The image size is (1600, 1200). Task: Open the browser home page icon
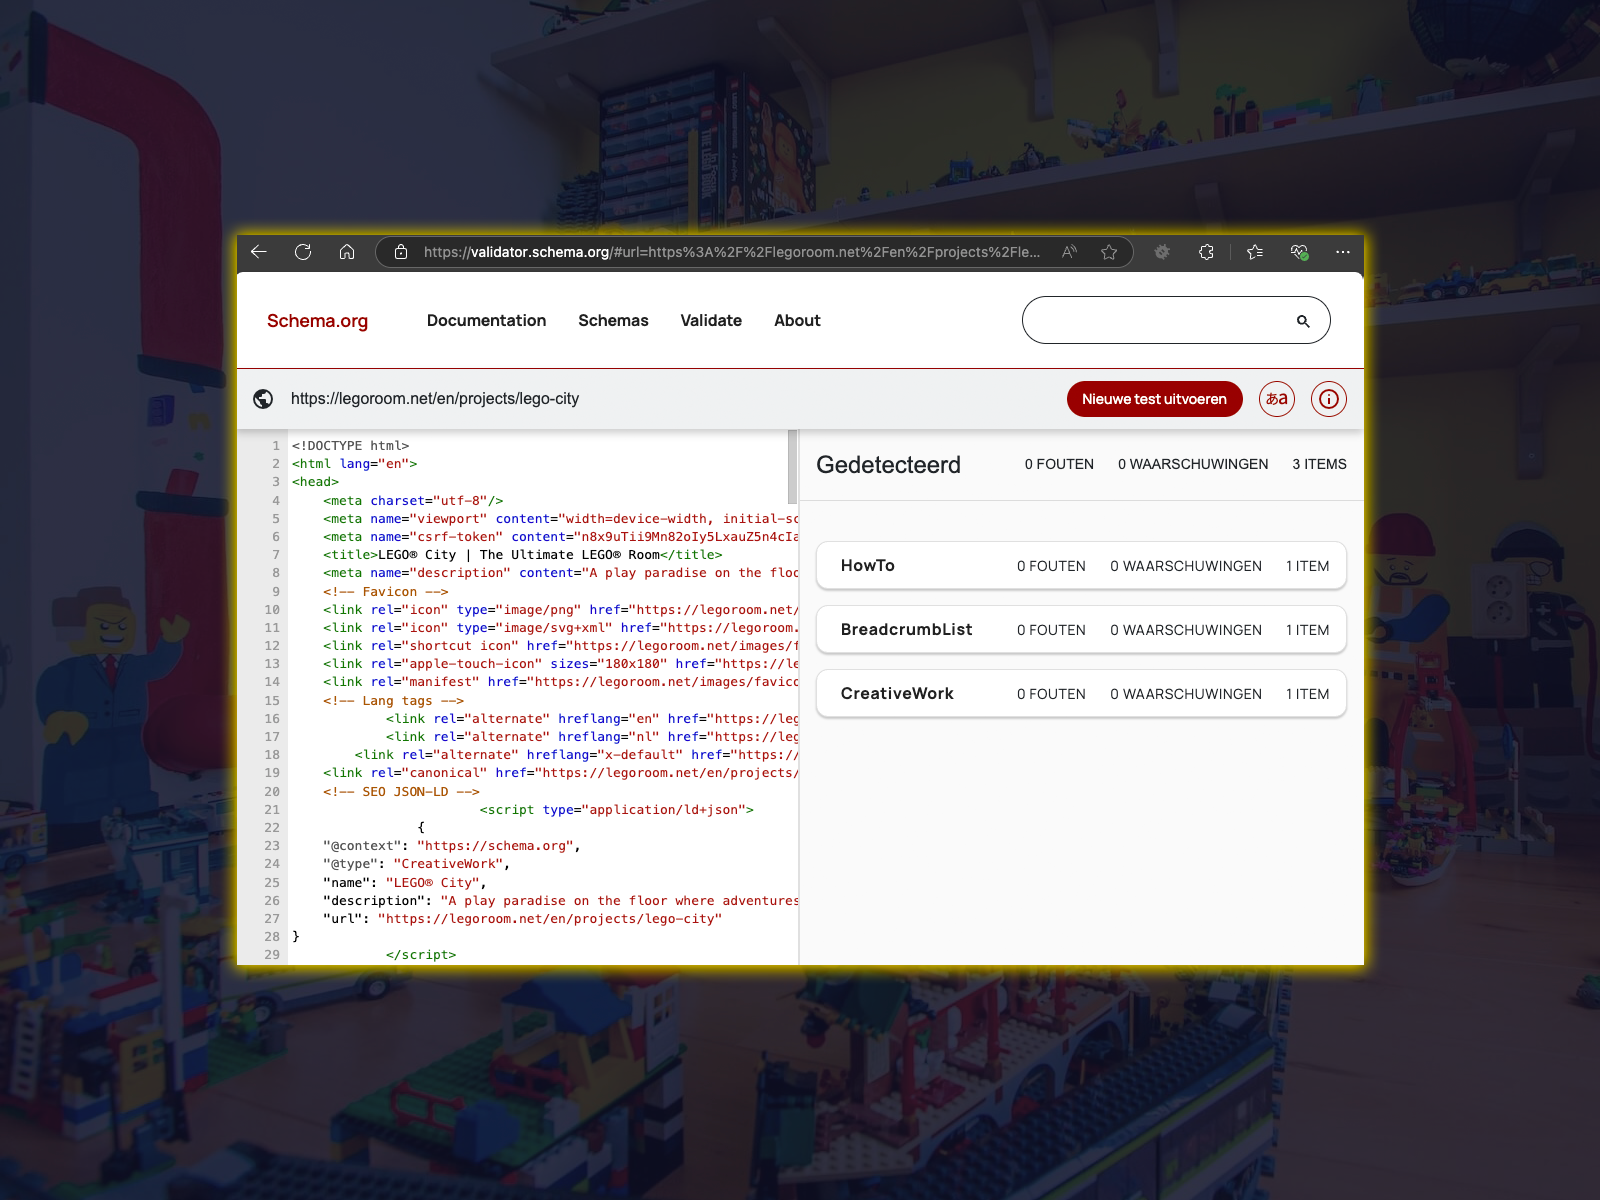click(x=347, y=252)
